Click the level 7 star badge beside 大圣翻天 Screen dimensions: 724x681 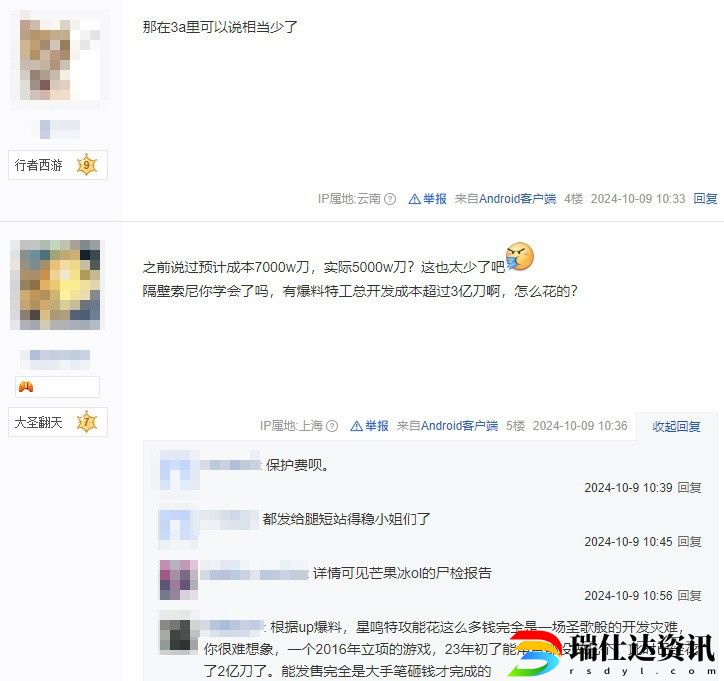pyautogui.click(x=87, y=422)
